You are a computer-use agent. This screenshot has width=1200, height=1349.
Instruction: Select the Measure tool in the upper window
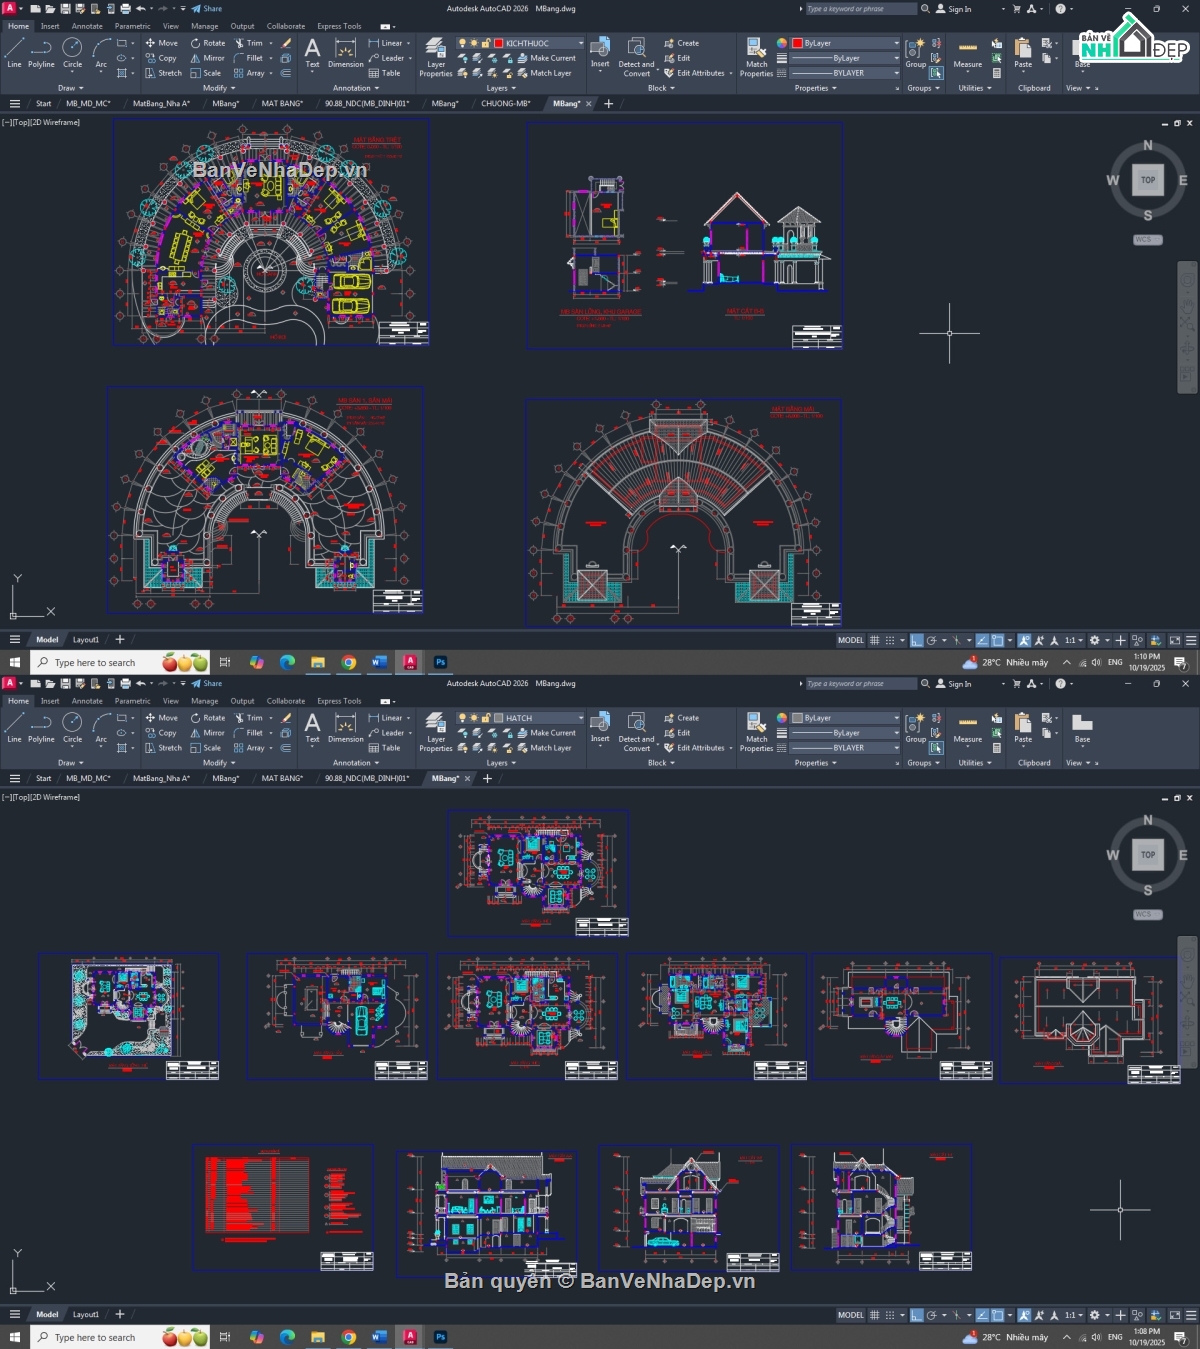click(x=967, y=54)
